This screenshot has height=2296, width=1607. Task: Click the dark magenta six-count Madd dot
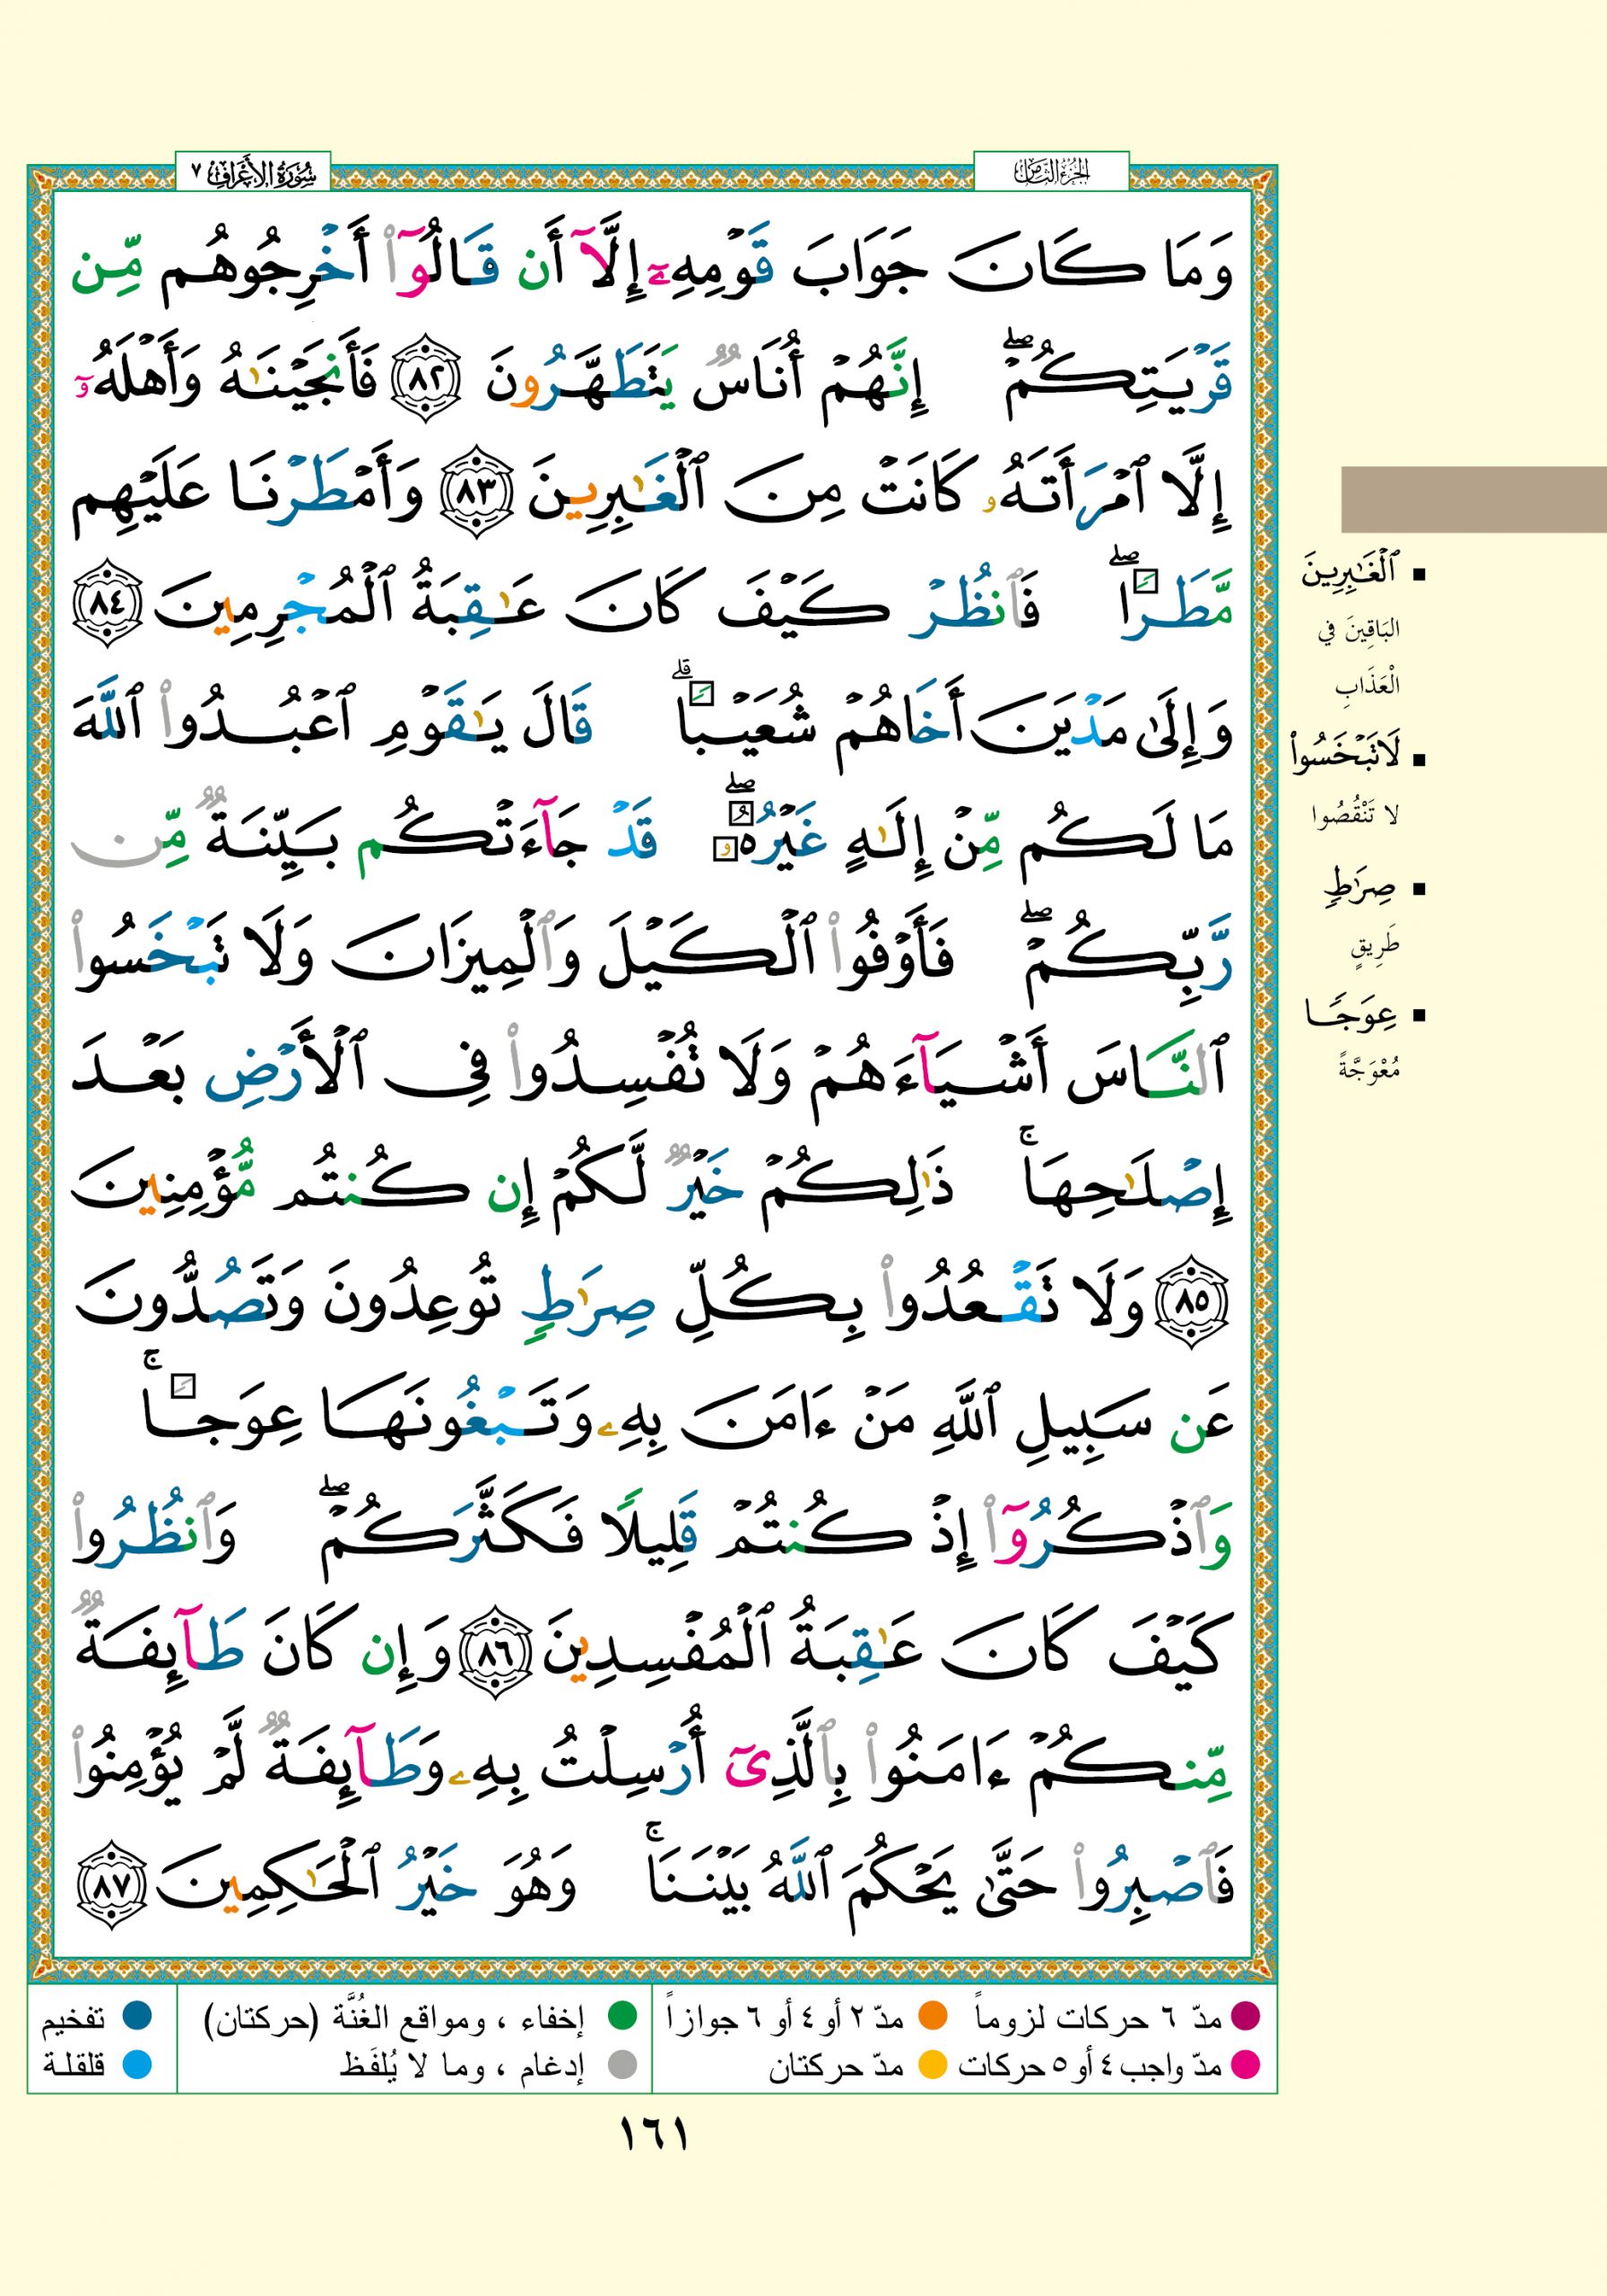(1245, 2016)
